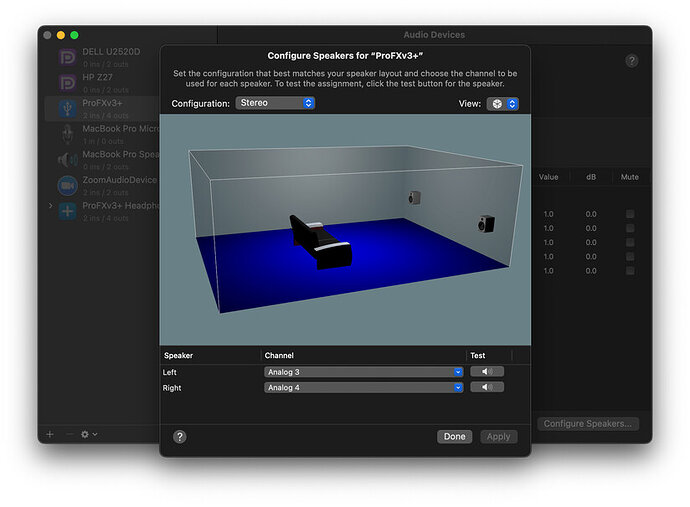
Task: Open the Configuration Stereo dropdown
Action: [x=275, y=103]
